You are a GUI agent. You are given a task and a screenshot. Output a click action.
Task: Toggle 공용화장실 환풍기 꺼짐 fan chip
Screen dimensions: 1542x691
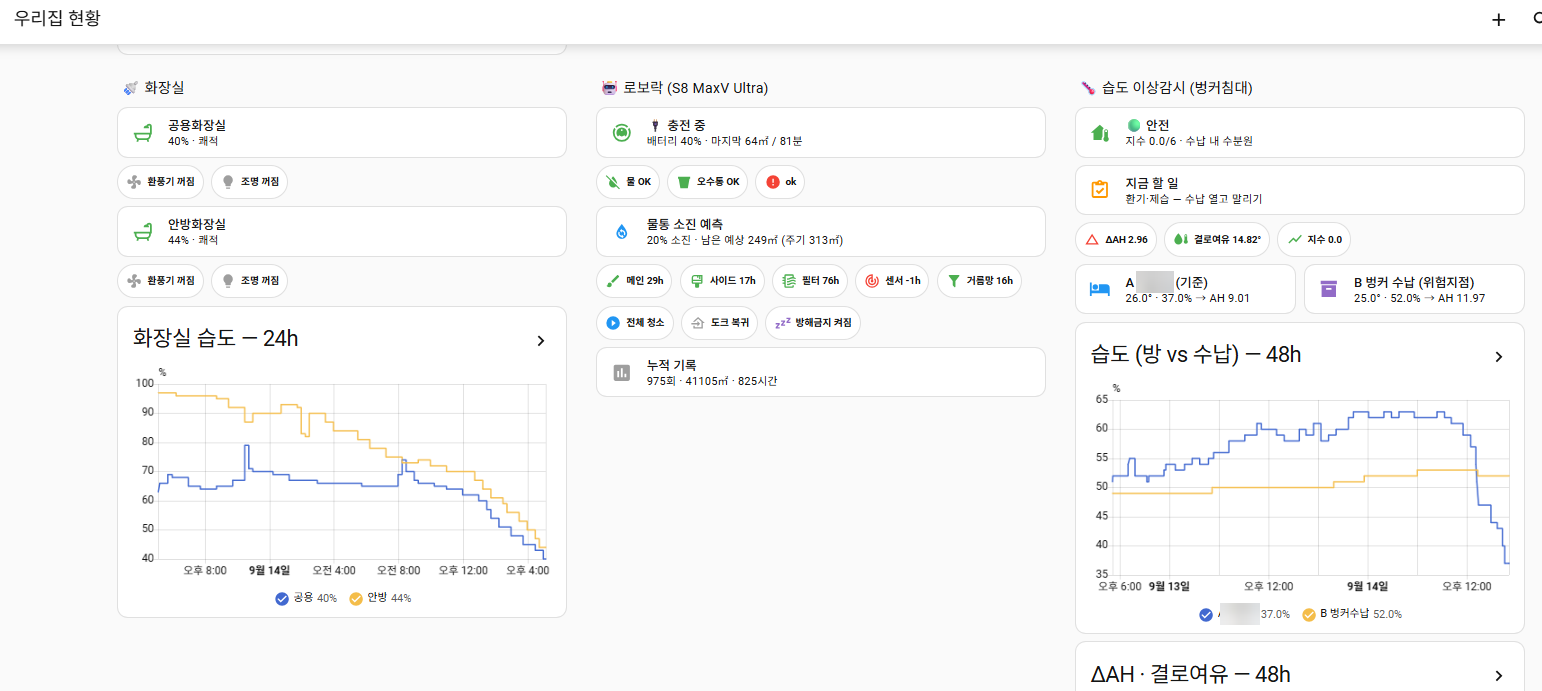coord(160,182)
